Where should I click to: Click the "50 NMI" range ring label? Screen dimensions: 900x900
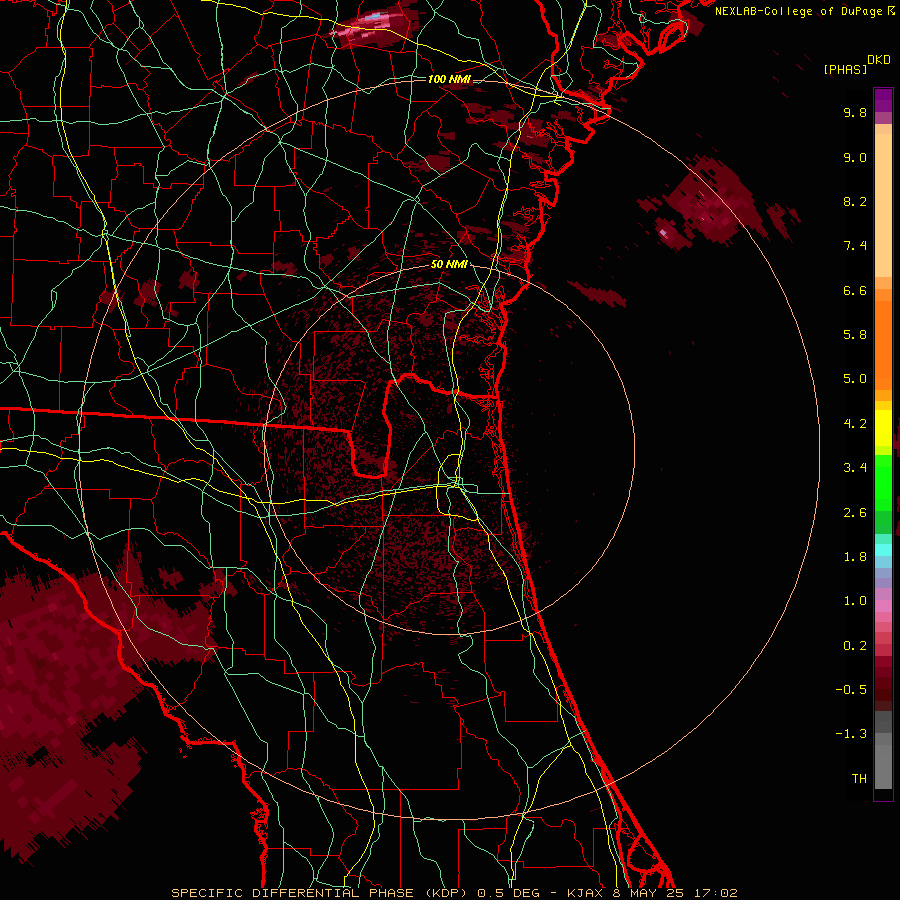pyautogui.click(x=449, y=264)
